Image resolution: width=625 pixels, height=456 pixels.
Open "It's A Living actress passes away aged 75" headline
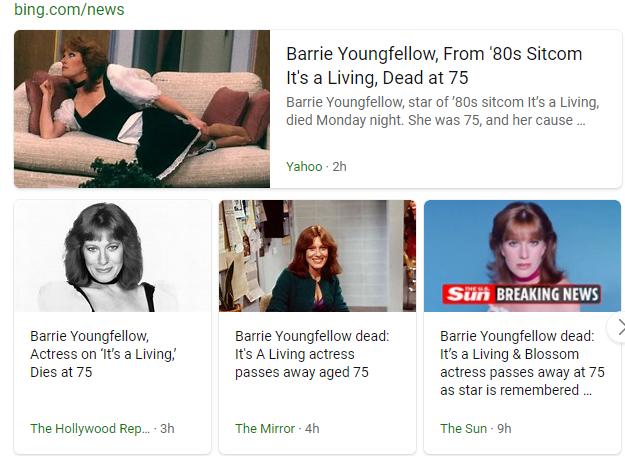(x=311, y=354)
